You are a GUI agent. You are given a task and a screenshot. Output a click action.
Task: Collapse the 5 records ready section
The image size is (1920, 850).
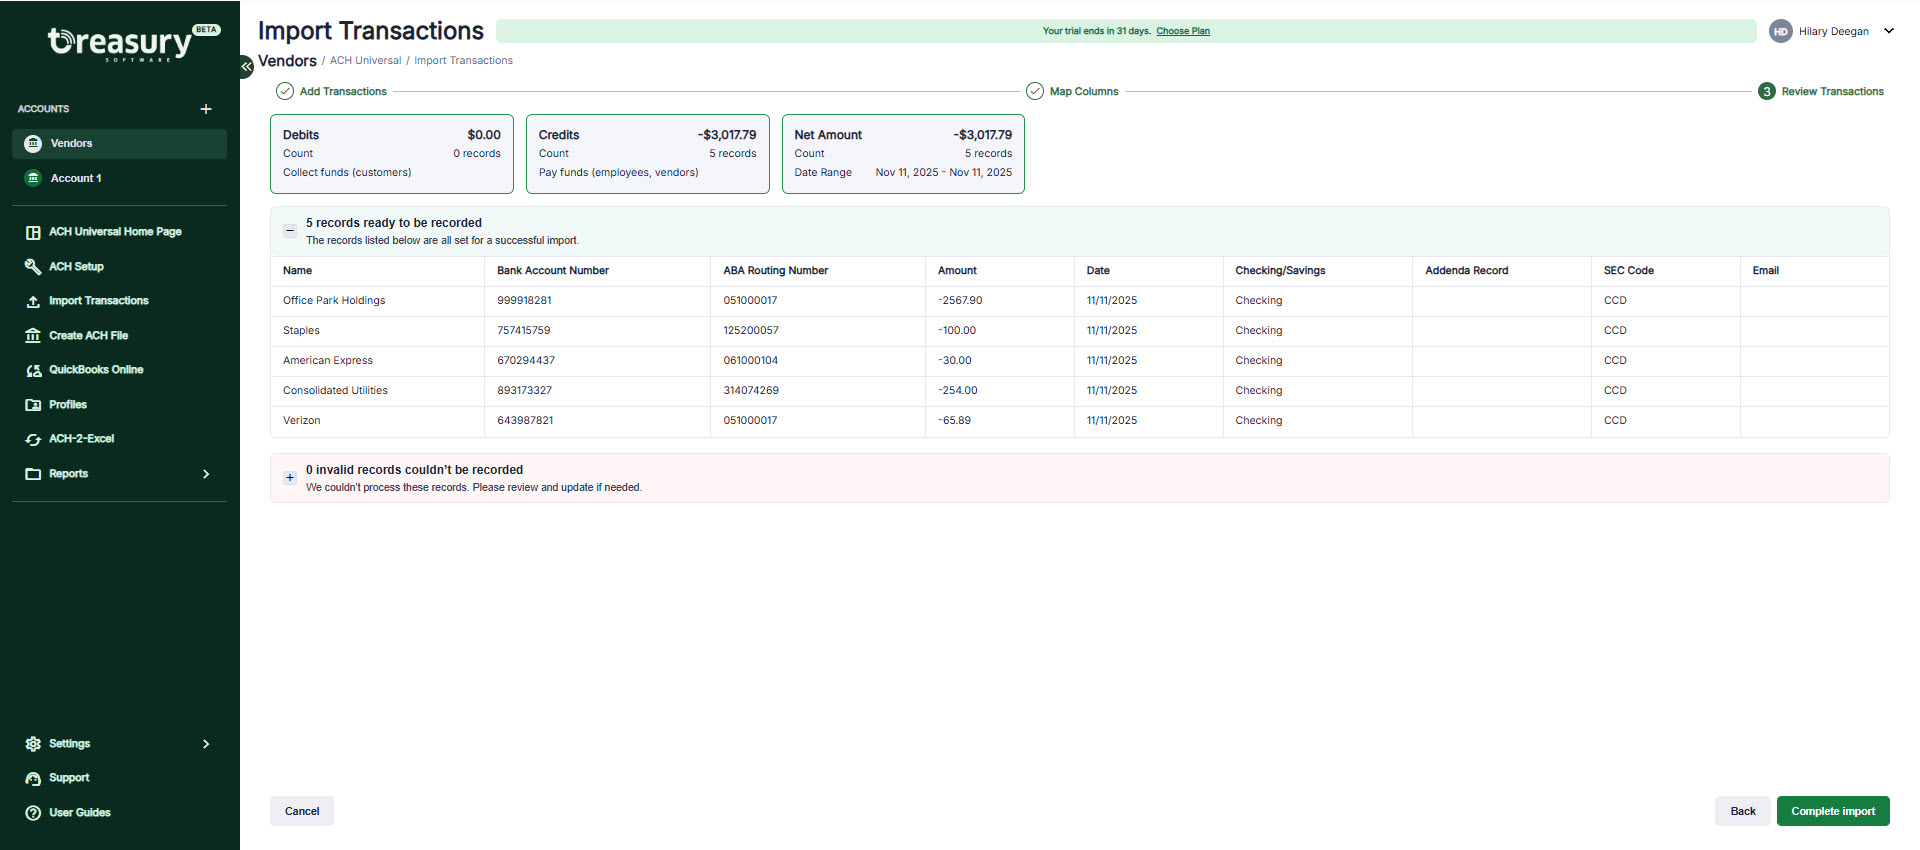tap(290, 231)
